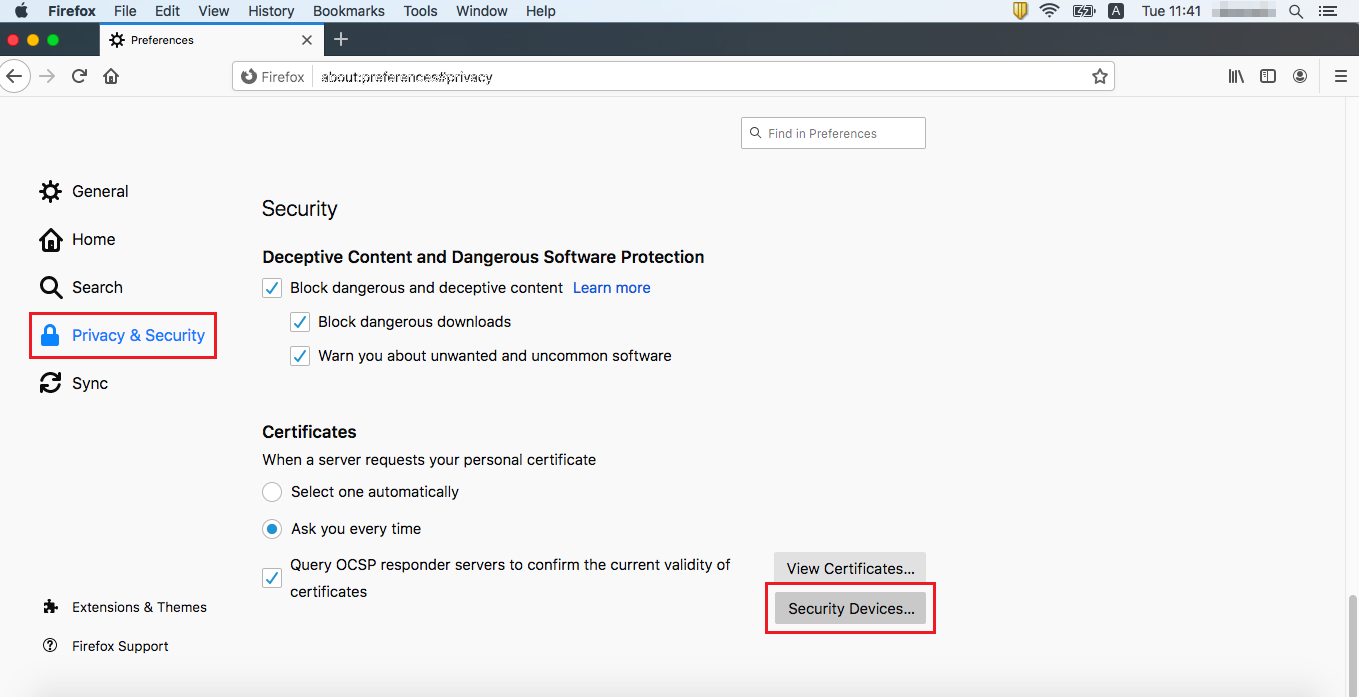Bookmark this page with star icon
The width and height of the screenshot is (1359, 697).
pyautogui.click(x=1100, y=77)
